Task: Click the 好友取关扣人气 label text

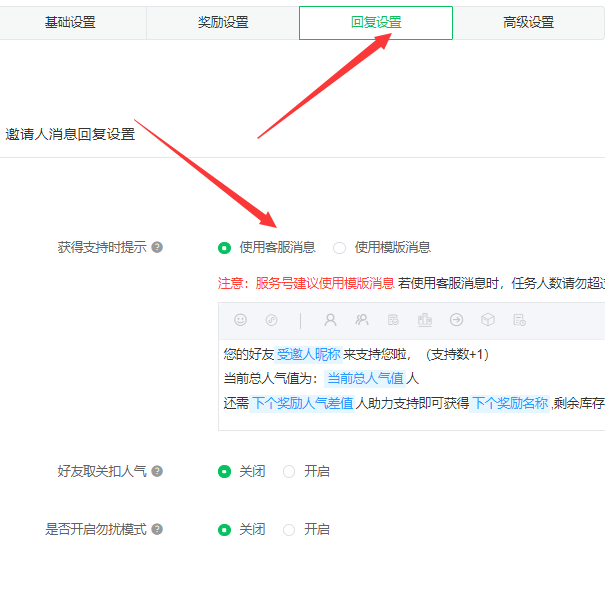Action: click(102, 471)
